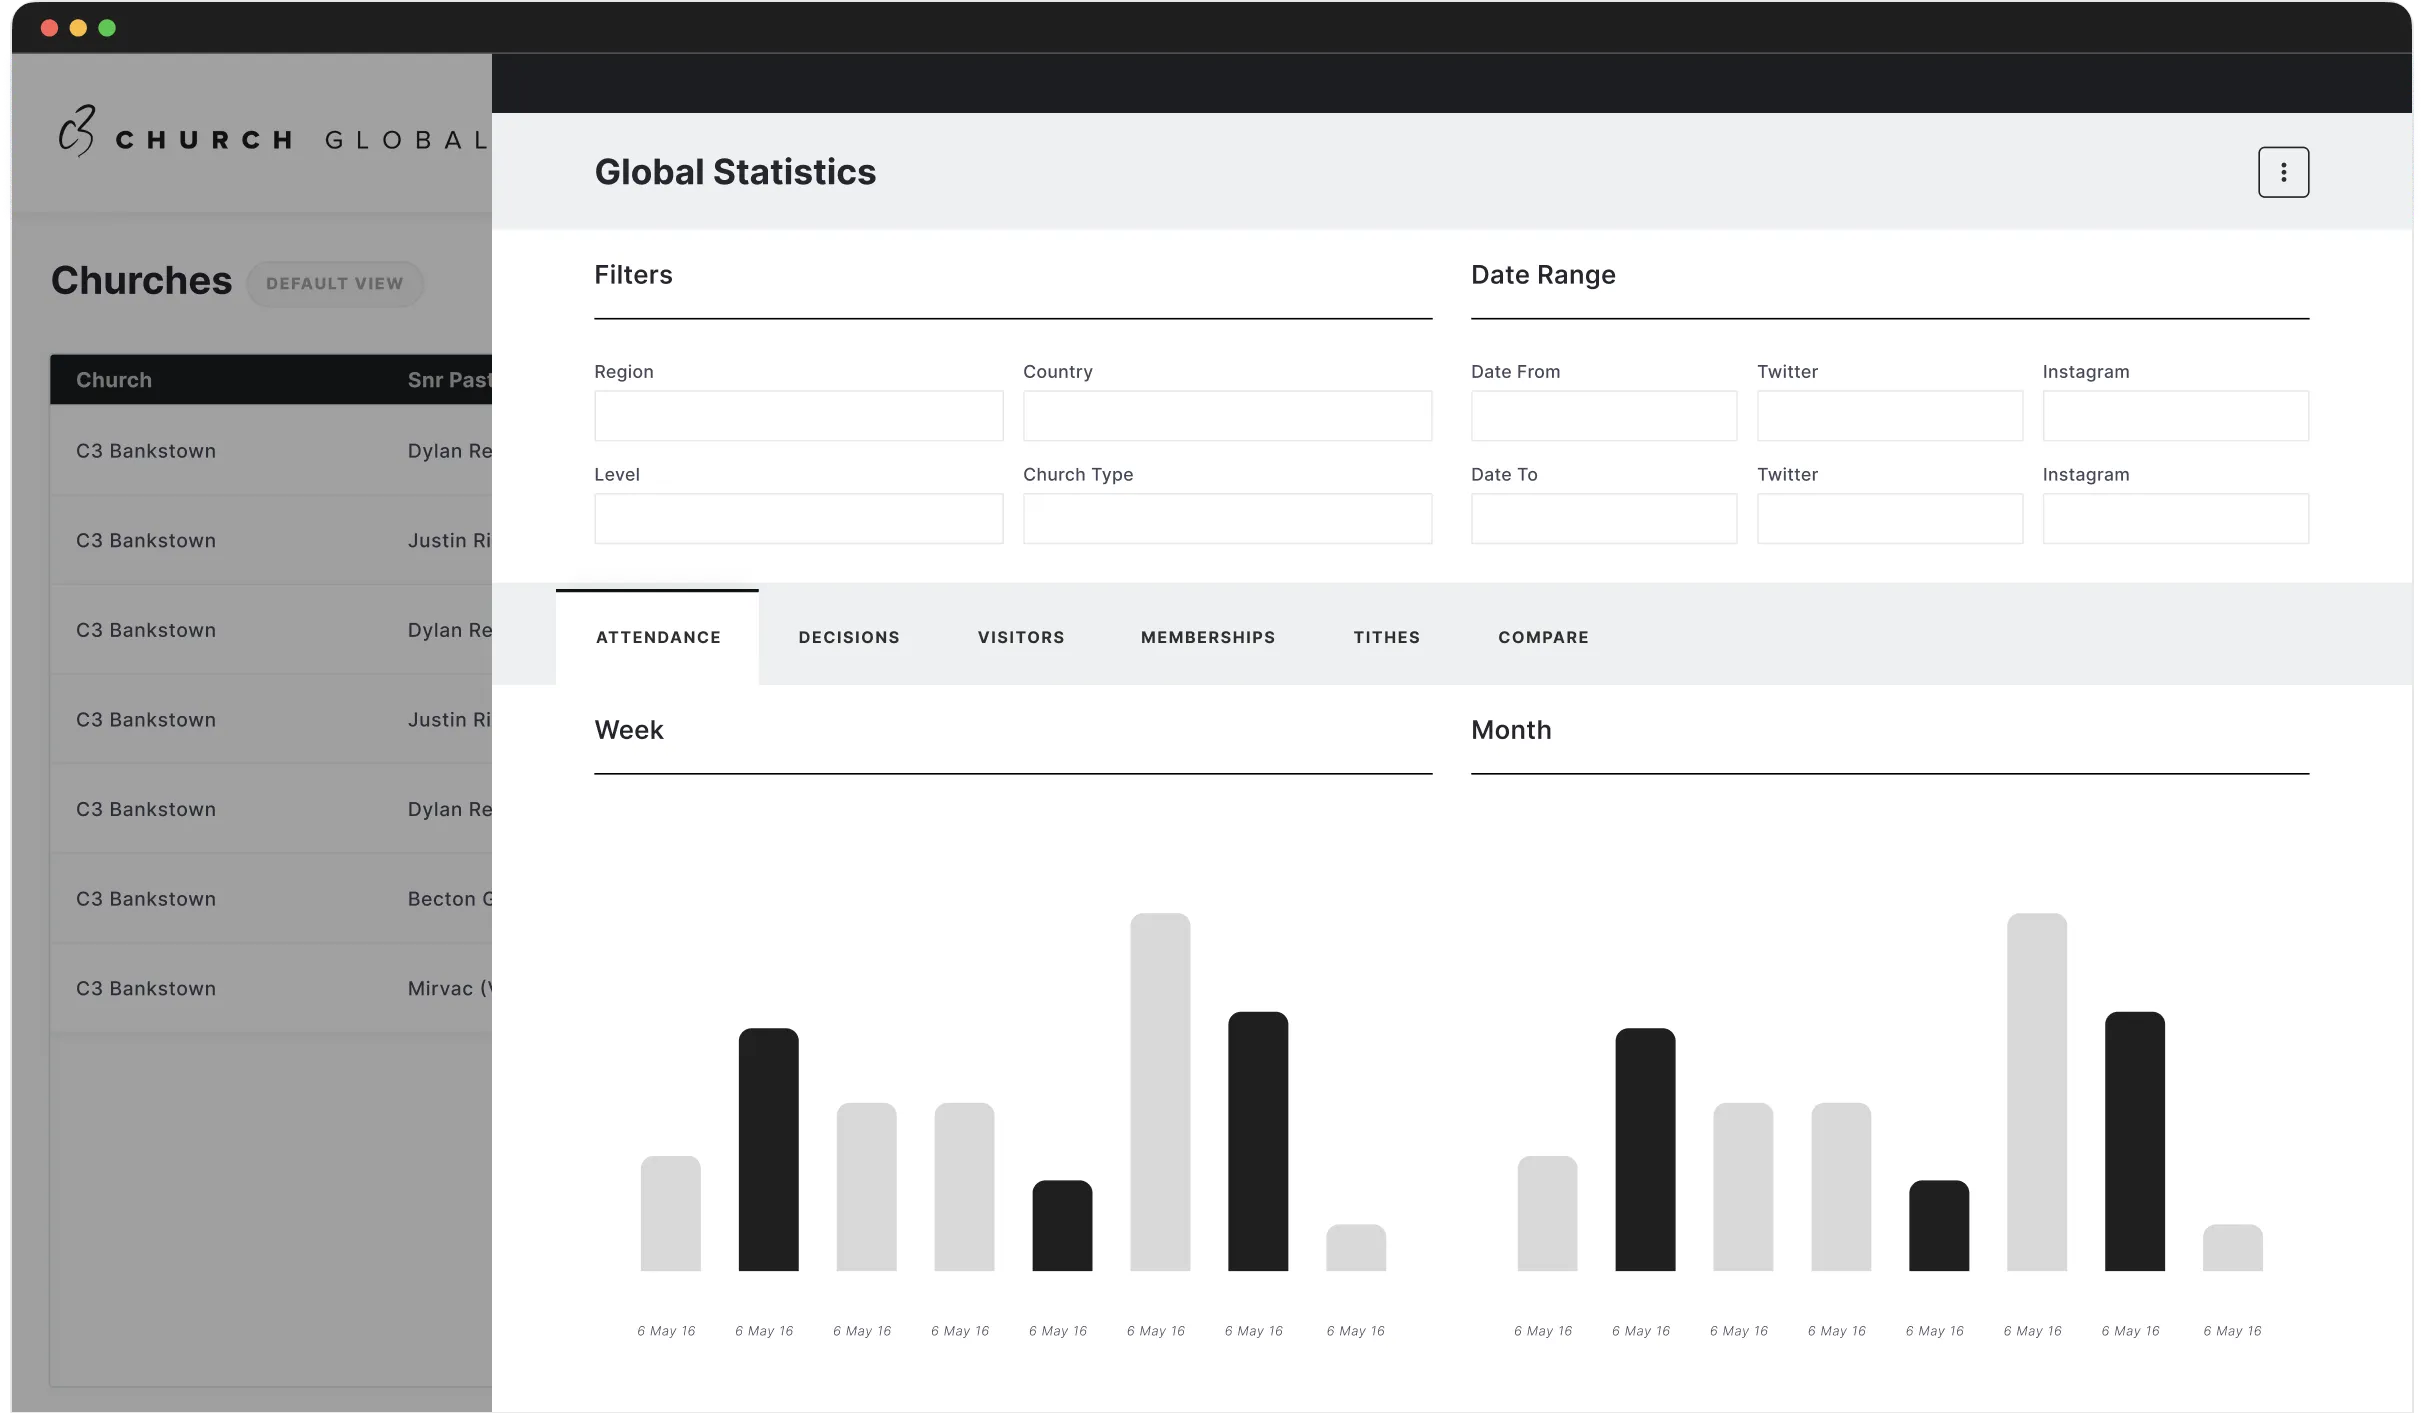Click the Date To field

click(x=1603, y=518)
